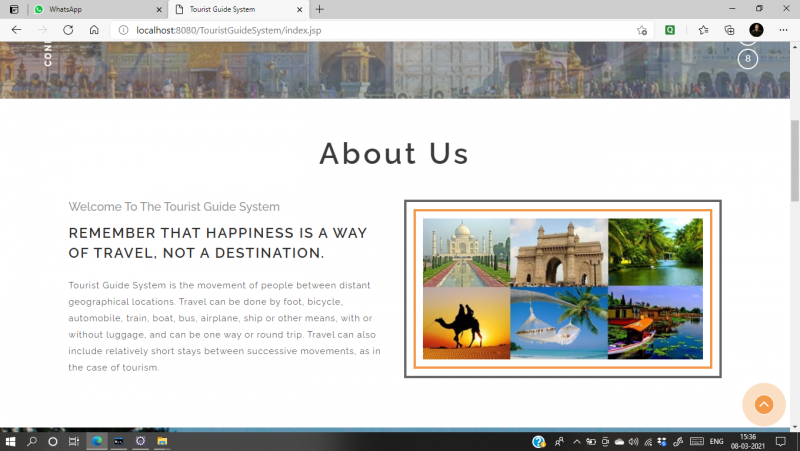
Task: Open the clock showing 15:36
Action: 747,441
